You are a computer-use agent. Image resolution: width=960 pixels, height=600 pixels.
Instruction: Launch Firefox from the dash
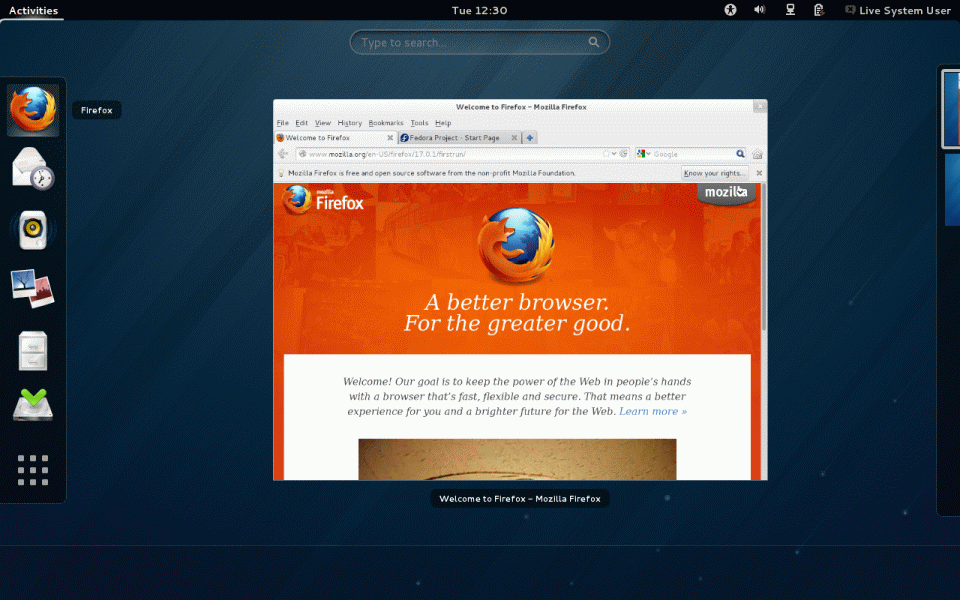point(33,110)
